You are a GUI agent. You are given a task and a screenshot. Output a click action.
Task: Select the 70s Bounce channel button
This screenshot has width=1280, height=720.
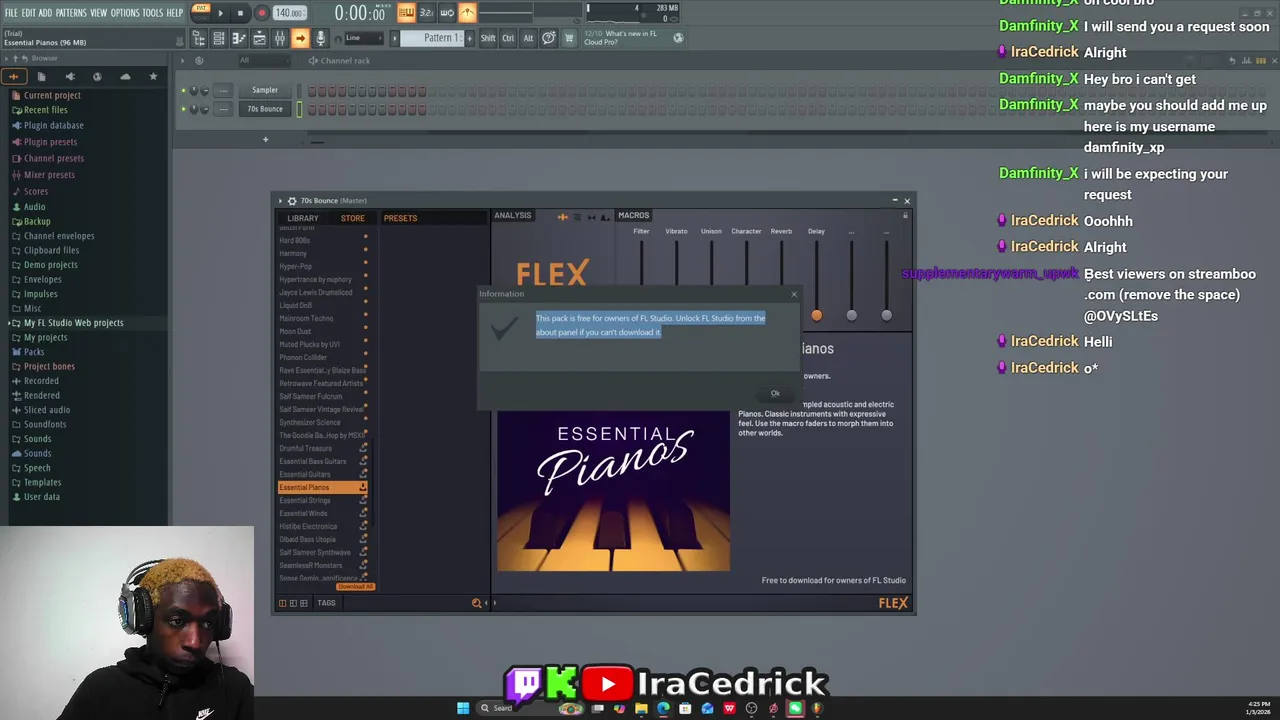(265, 109)
